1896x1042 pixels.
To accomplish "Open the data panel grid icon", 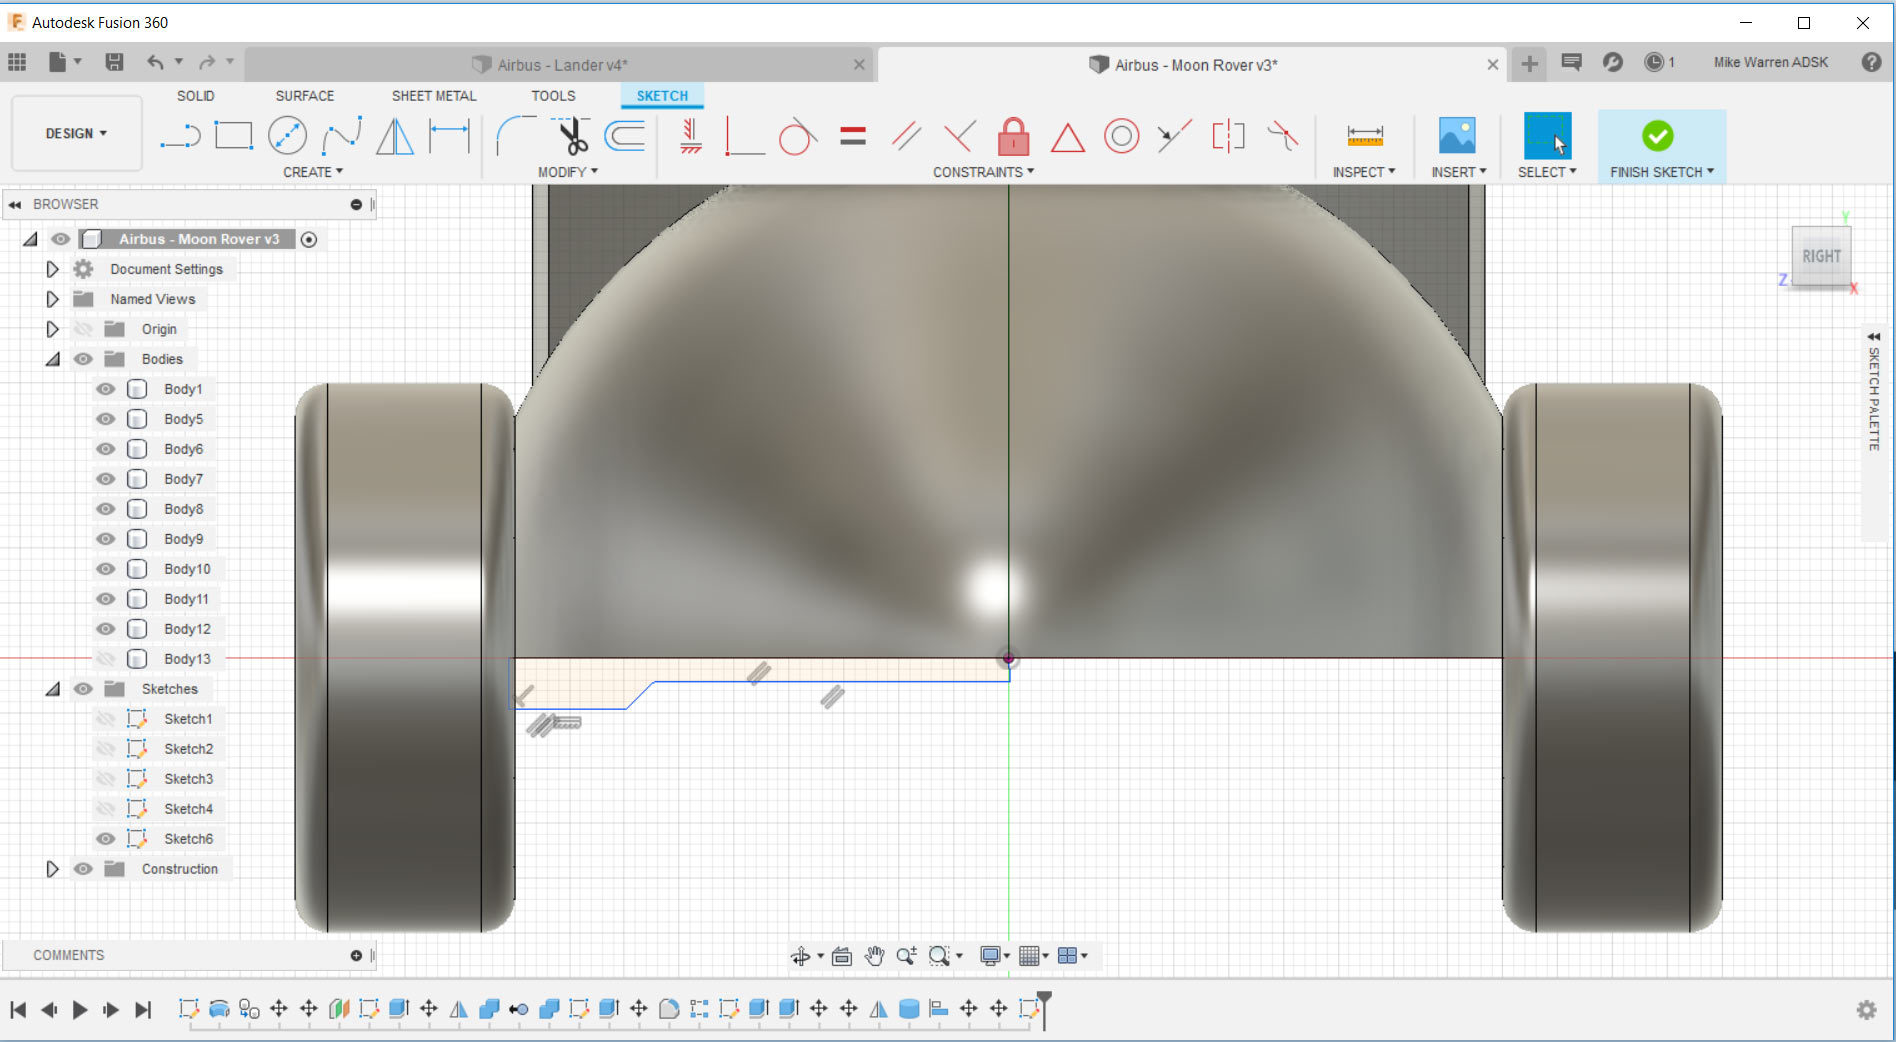I will [x=17, y=62].
